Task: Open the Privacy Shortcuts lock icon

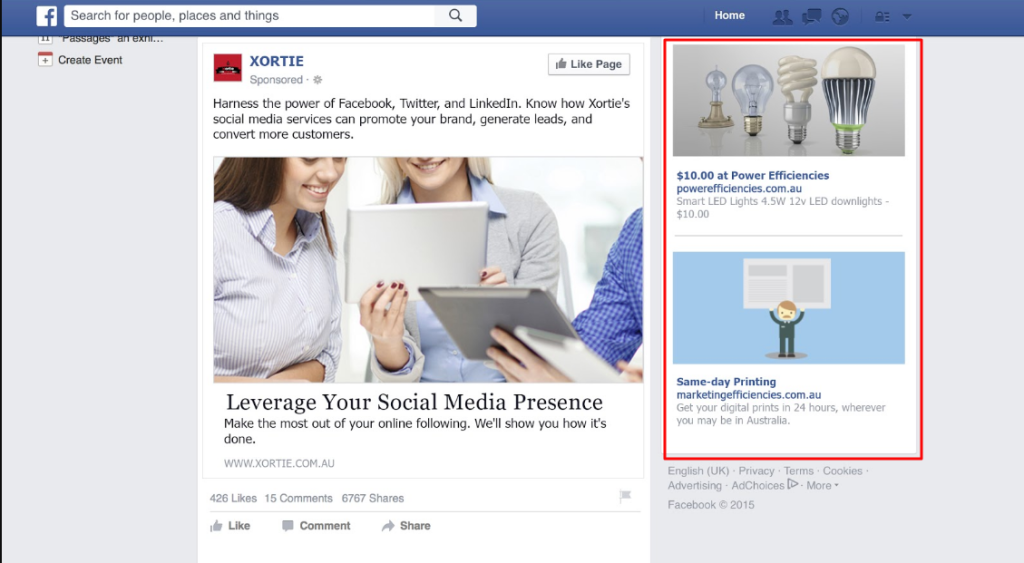Action: coord(882,16)
